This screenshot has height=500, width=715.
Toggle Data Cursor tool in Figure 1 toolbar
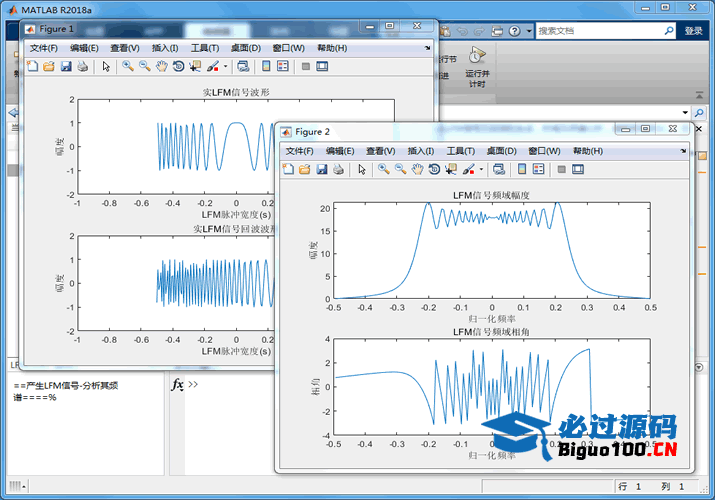click(195, 67)
